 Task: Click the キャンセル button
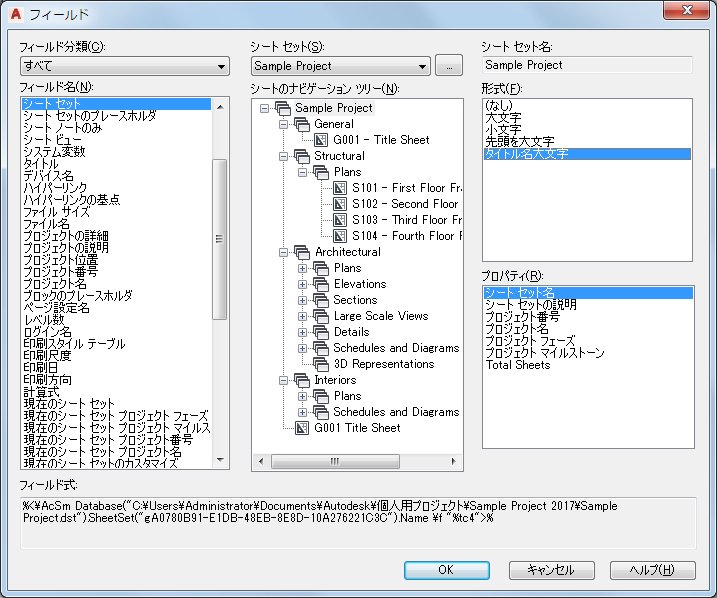point(551,570)
